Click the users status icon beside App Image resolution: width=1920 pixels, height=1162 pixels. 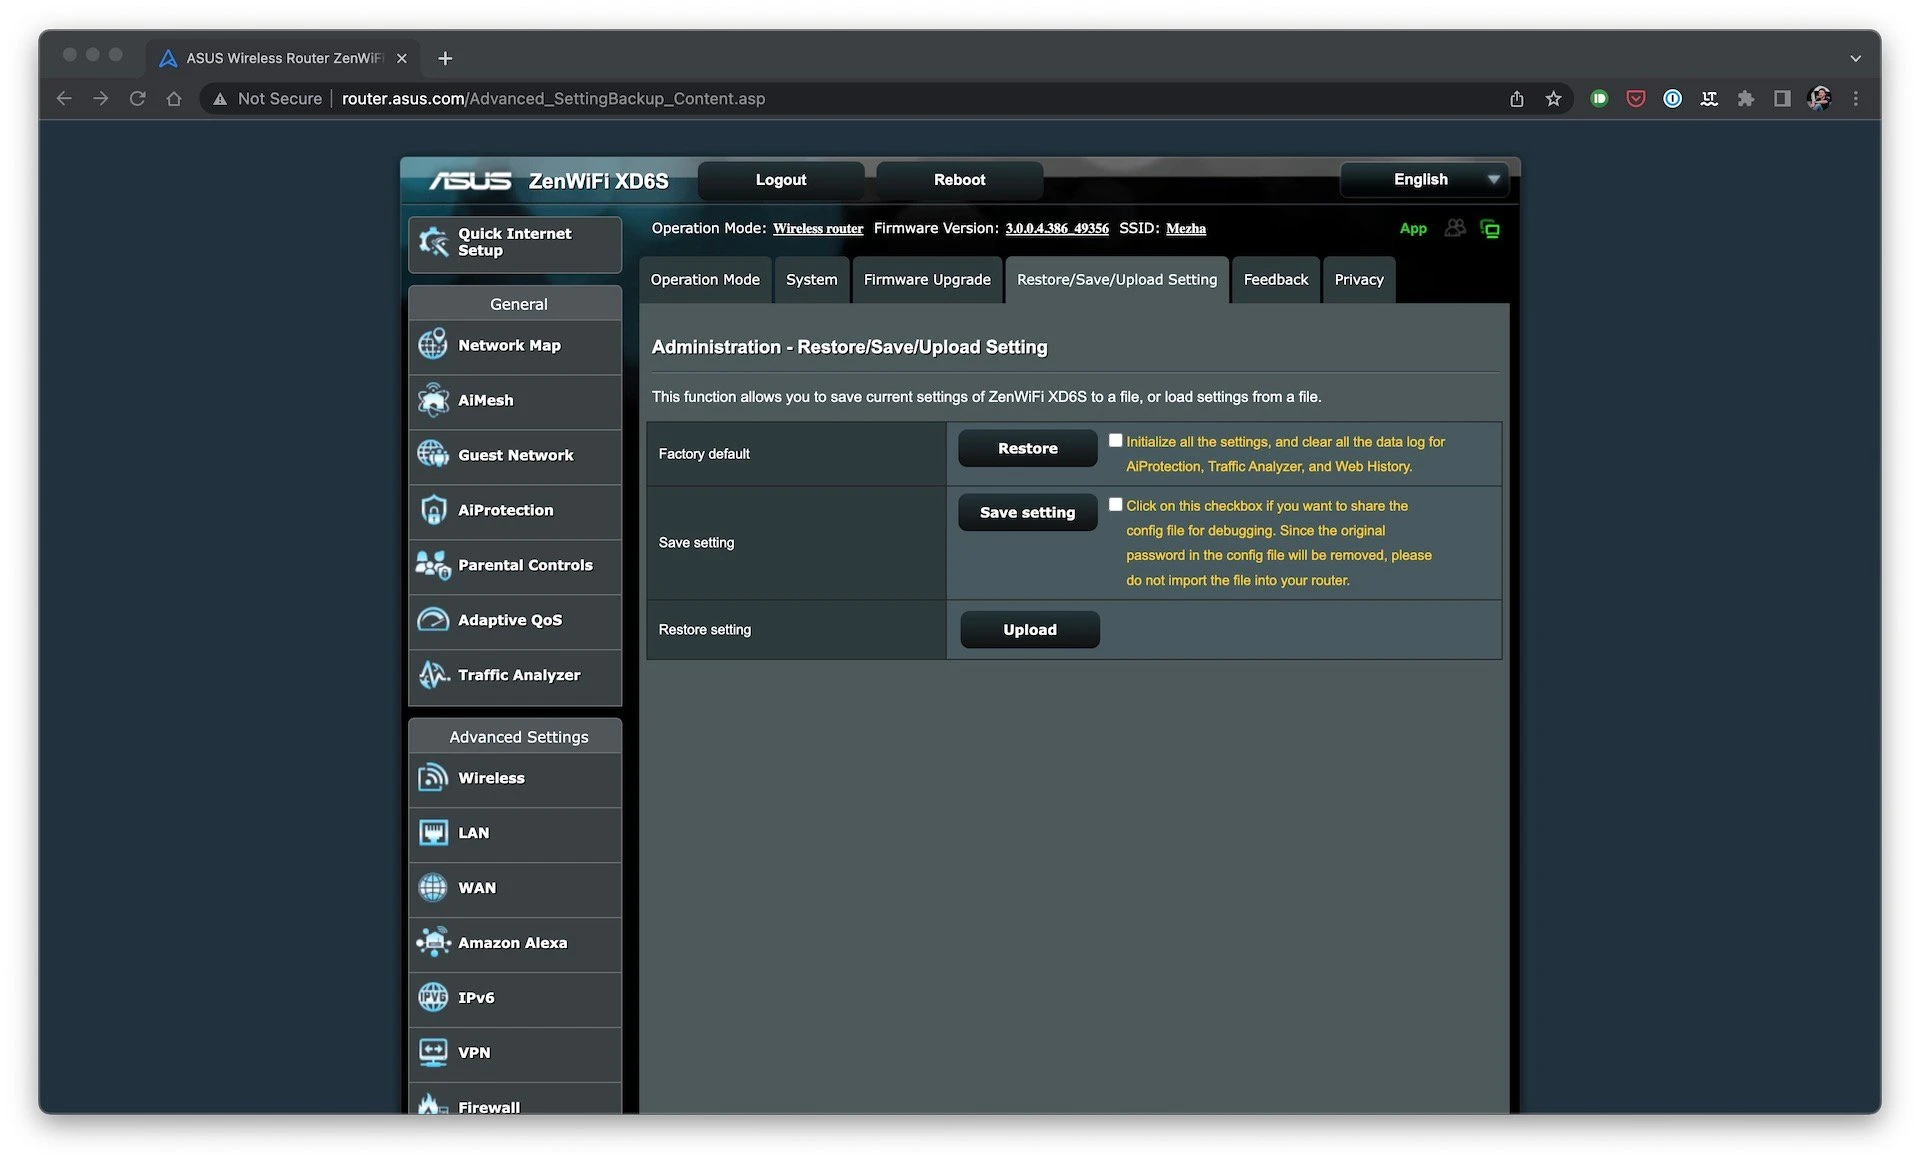point(1455,229)
